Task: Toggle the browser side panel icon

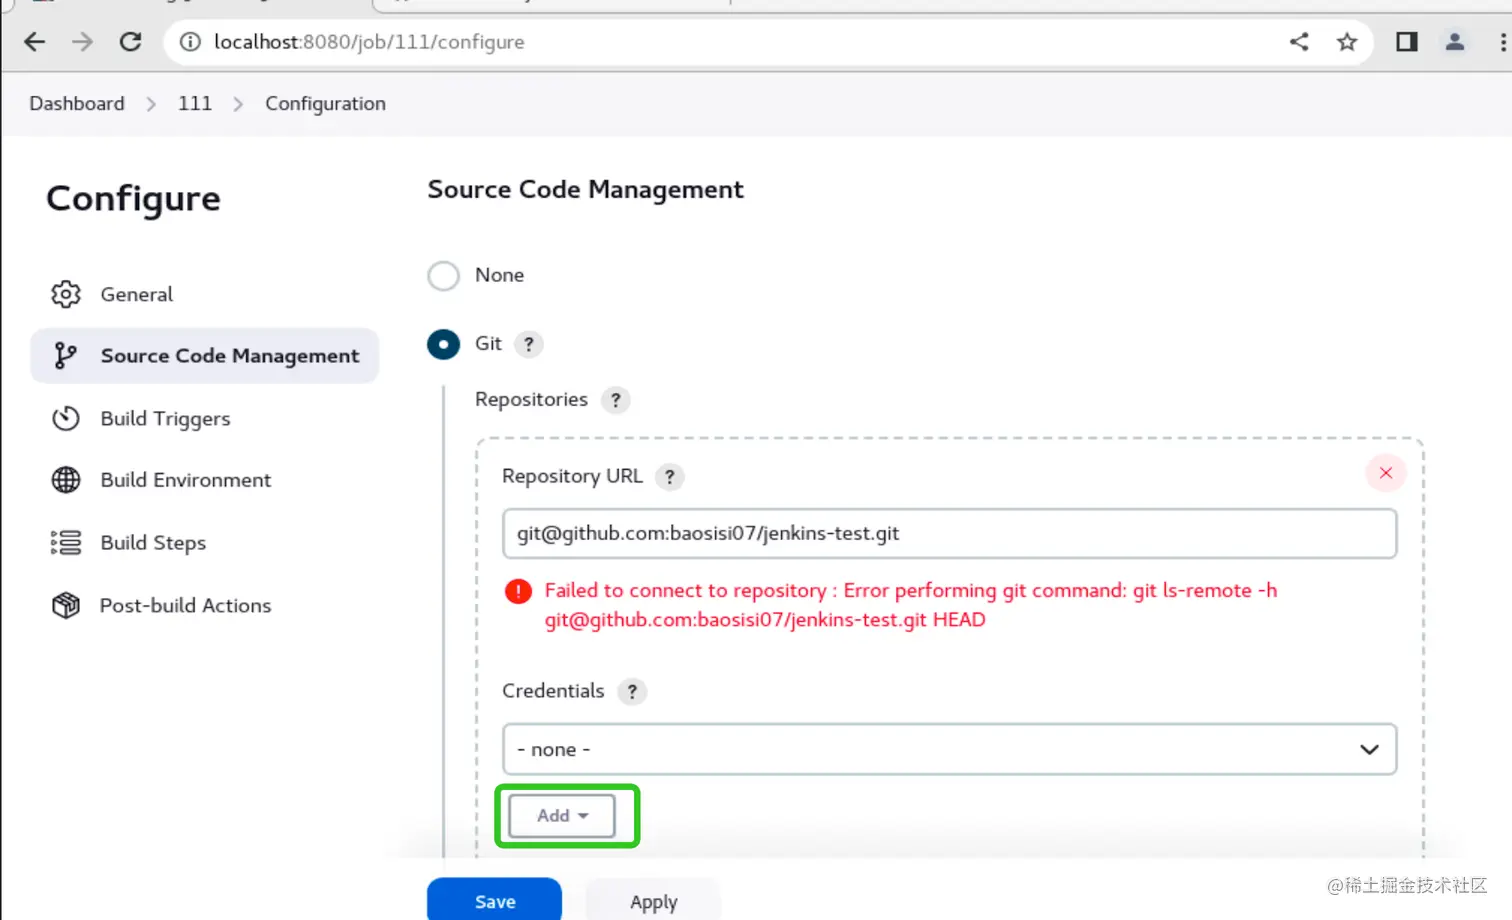Action: click(x=1407, y=41)
